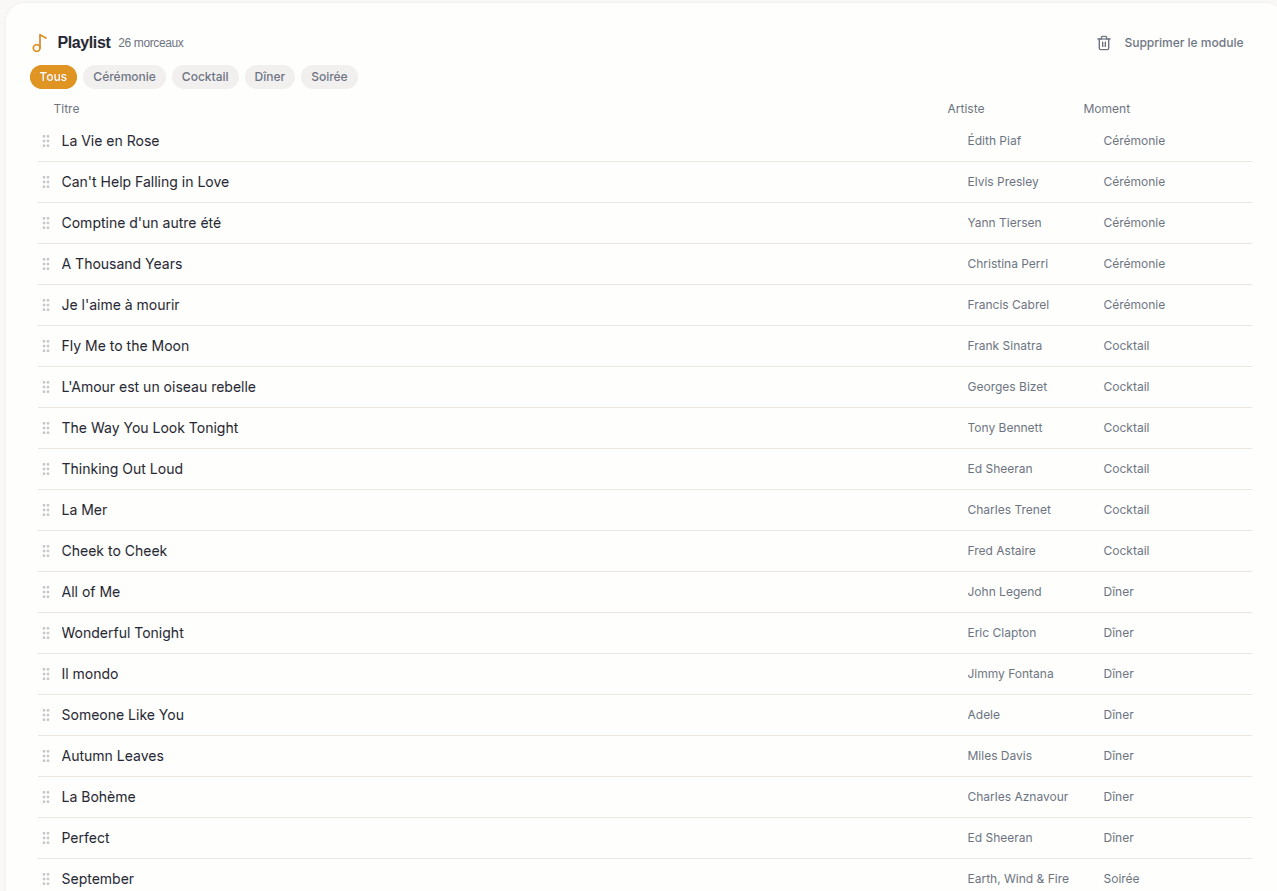Click artist Yann Tiersen
This screenshot has width=1277, height=891.
pyautogui.click(x=1004, y=223)
